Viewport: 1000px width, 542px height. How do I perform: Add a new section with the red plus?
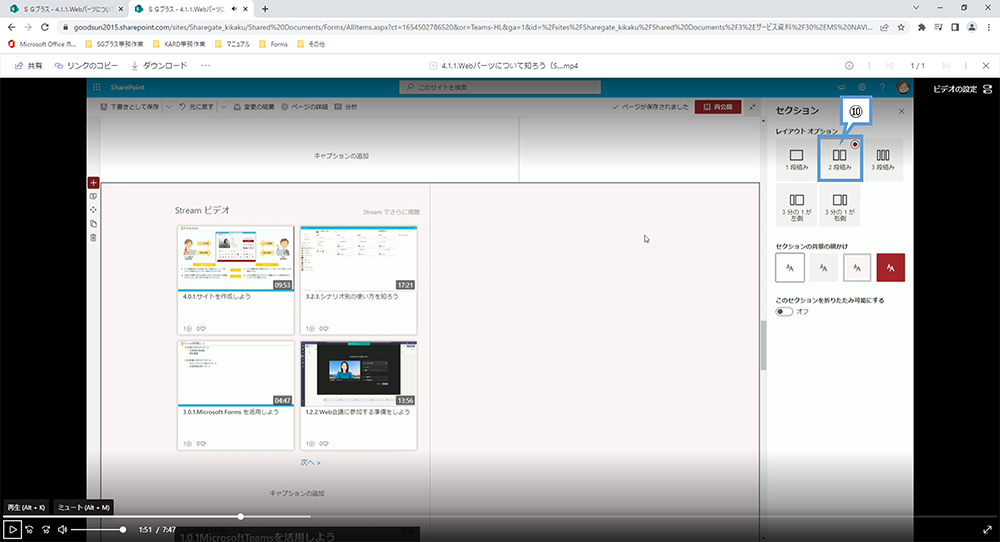pos(93,183)
